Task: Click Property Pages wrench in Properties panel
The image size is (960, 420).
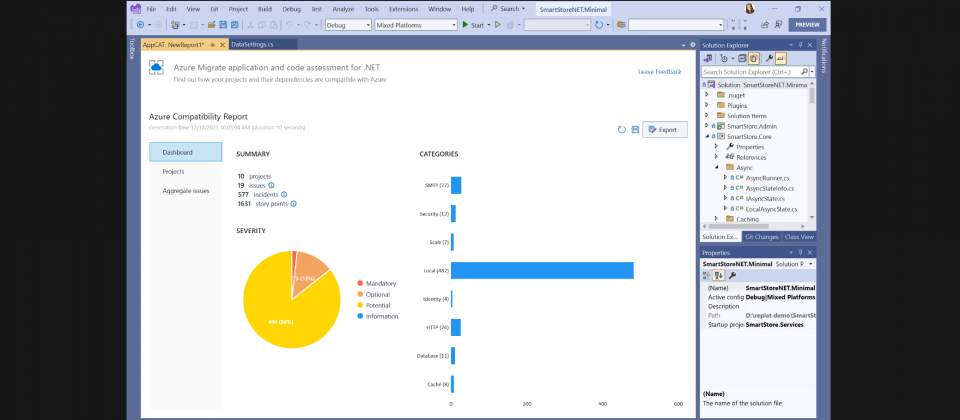Action: point(732,276)
